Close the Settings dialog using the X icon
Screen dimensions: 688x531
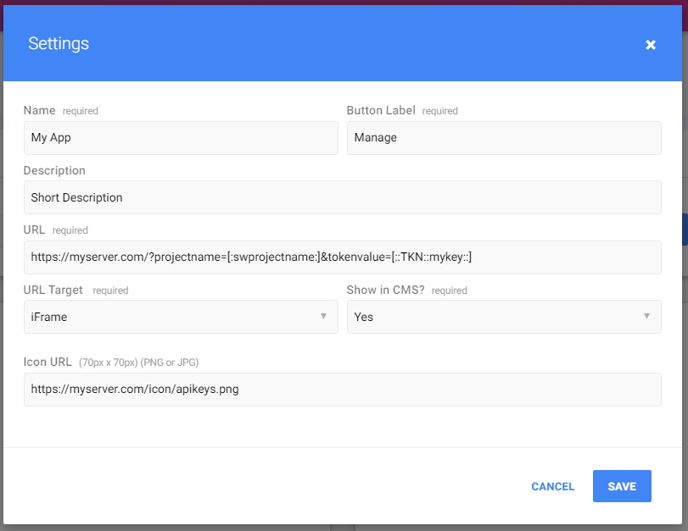click(x=650, y=45)
